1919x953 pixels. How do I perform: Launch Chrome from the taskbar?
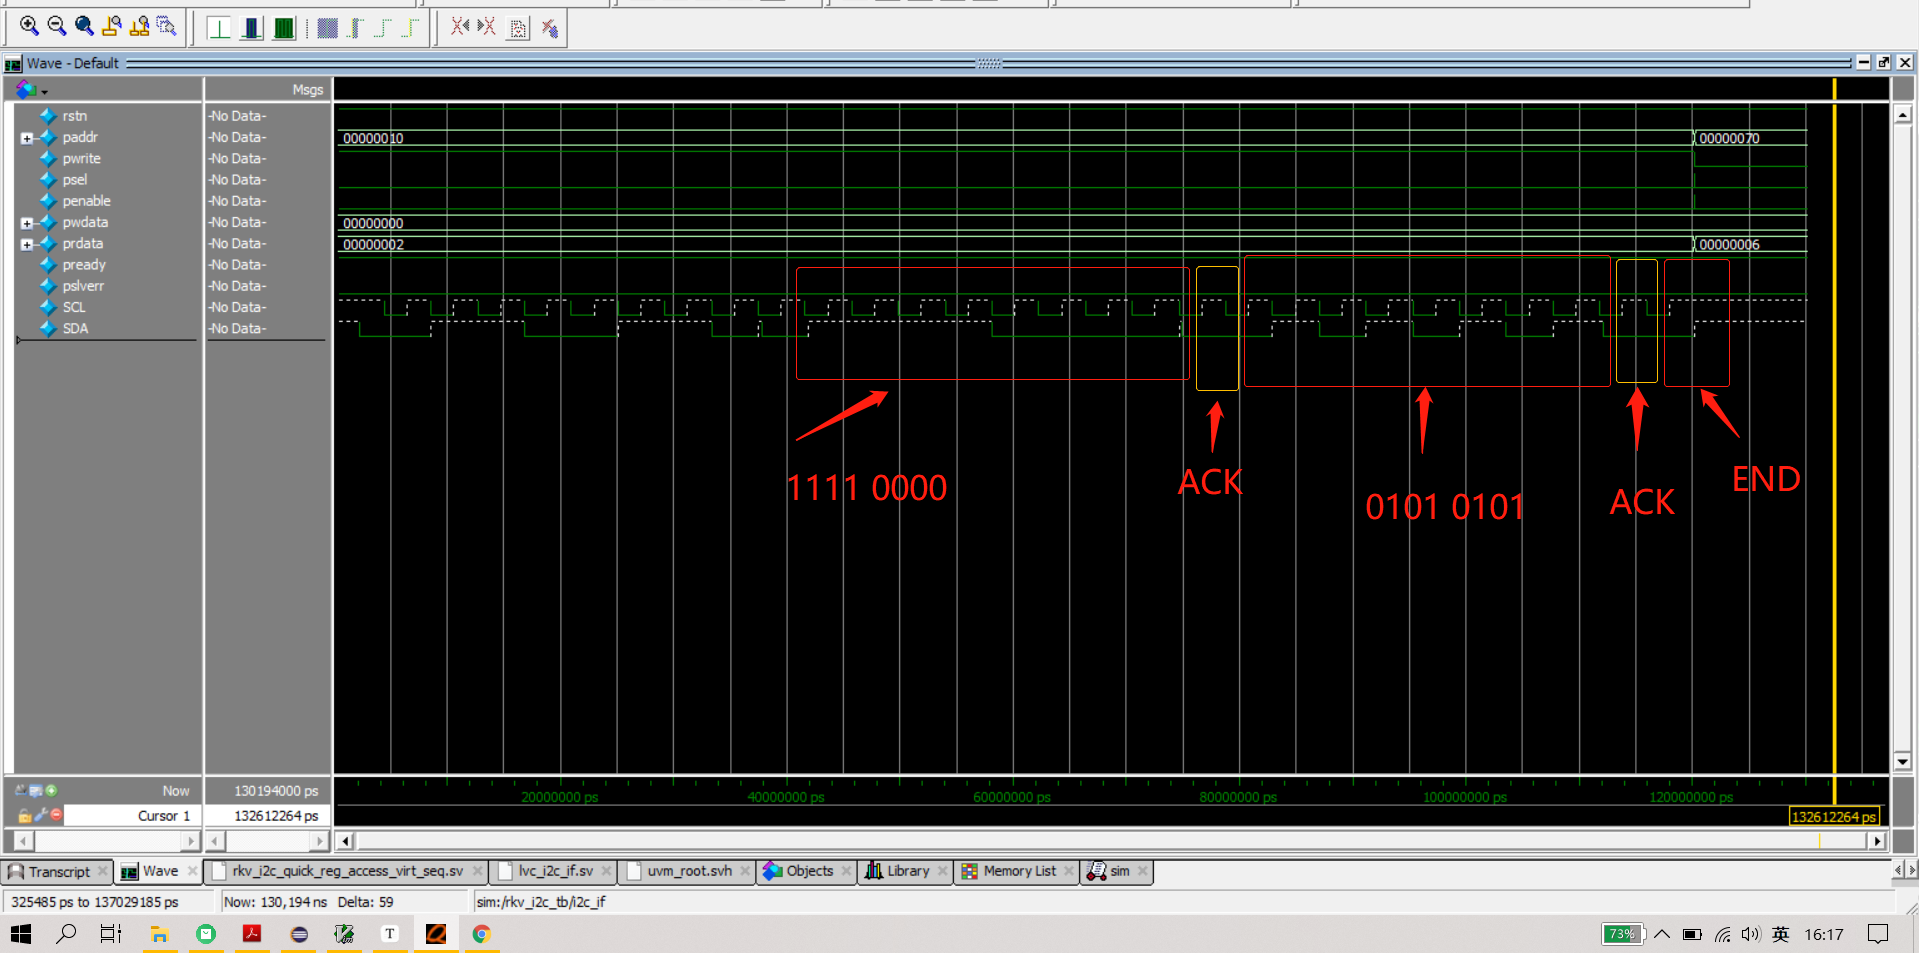point(481,933)
